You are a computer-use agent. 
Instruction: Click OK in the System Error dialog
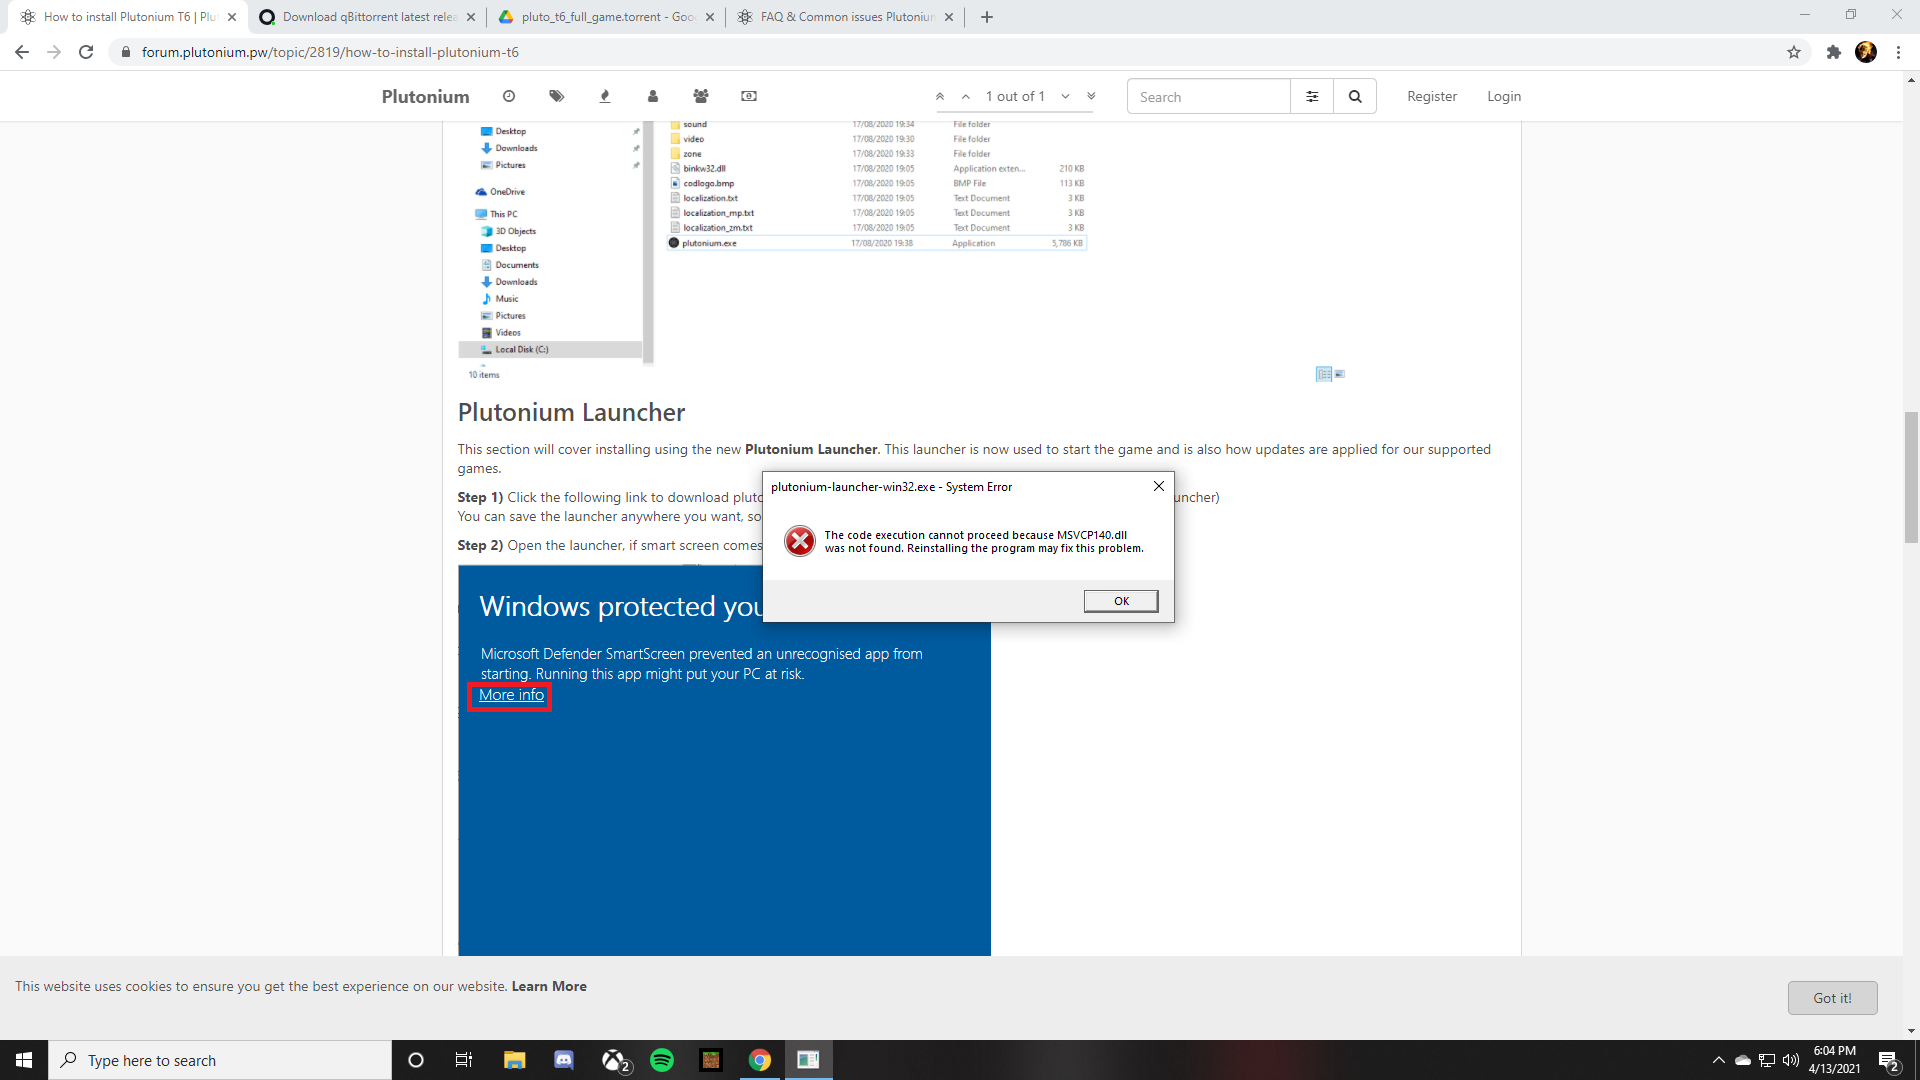point(1121,601)
